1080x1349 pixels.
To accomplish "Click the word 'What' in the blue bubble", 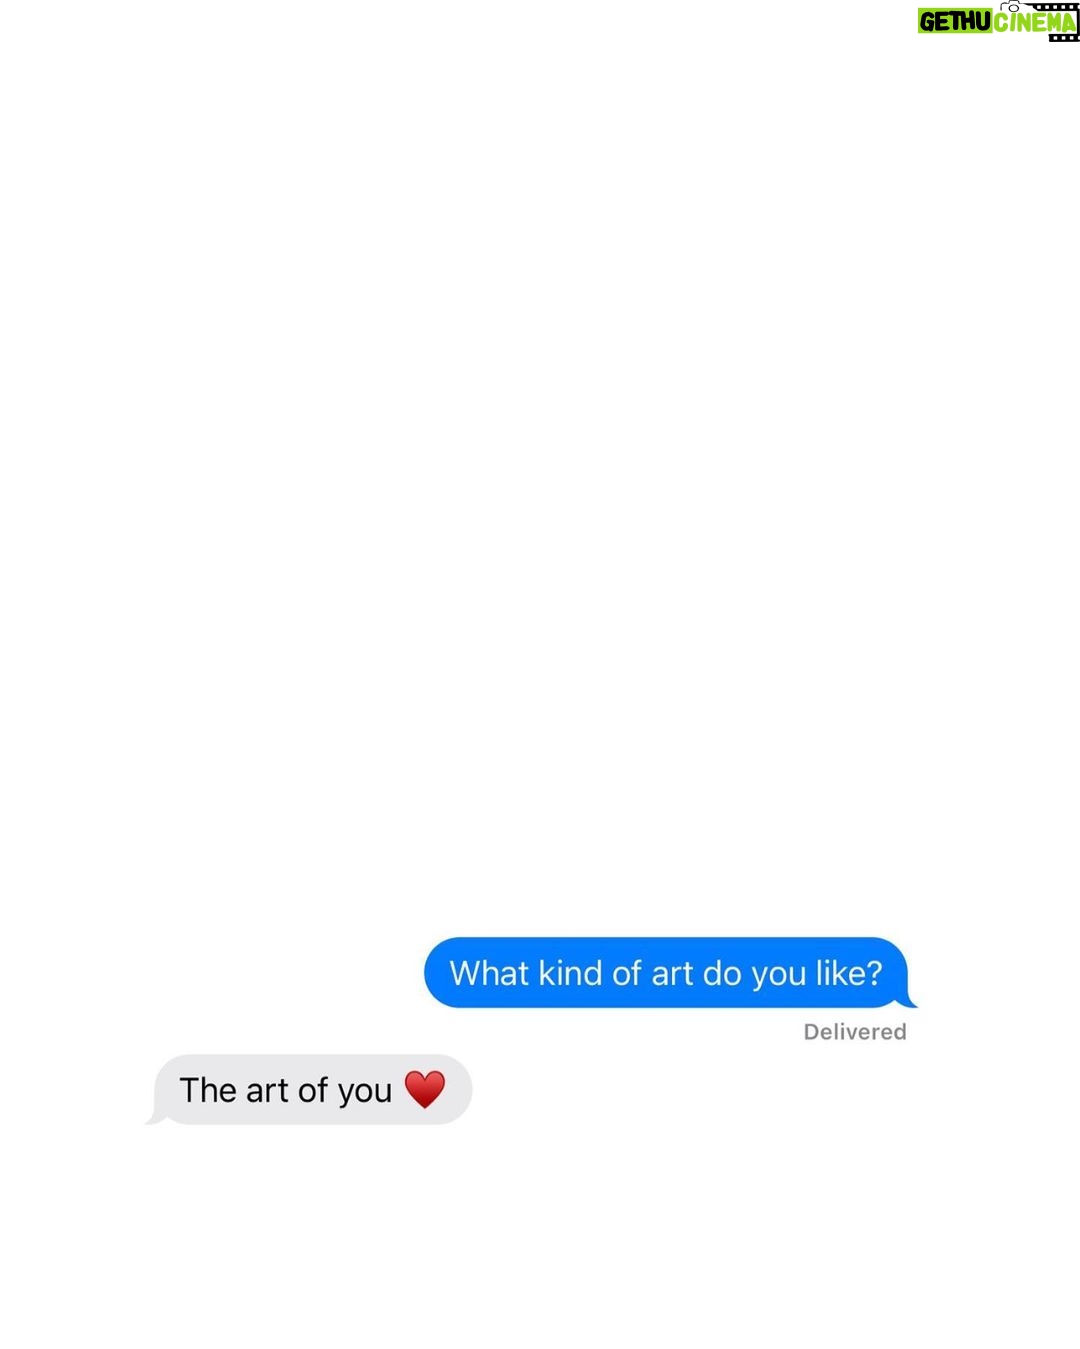I will tap(489, 973).
